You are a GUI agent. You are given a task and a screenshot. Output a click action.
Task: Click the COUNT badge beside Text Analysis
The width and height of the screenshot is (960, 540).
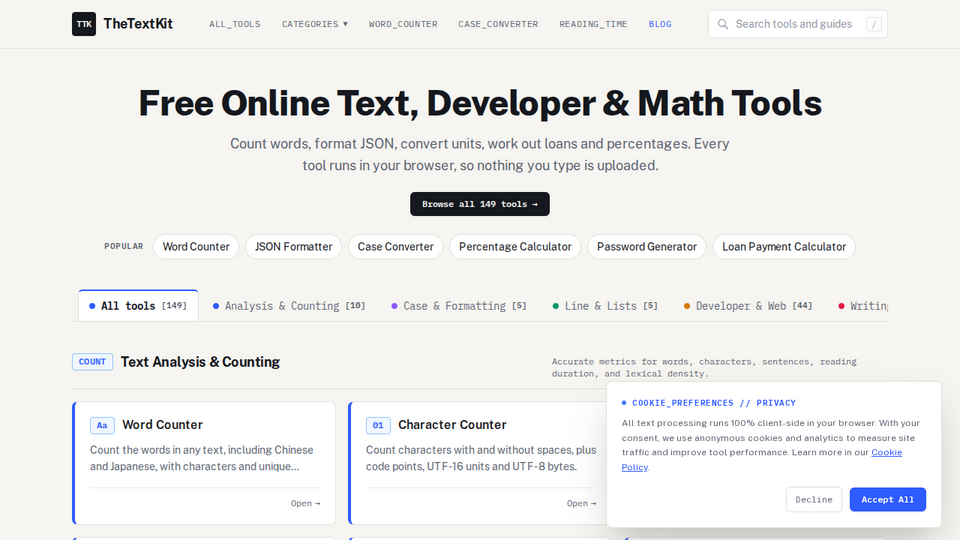92,362
